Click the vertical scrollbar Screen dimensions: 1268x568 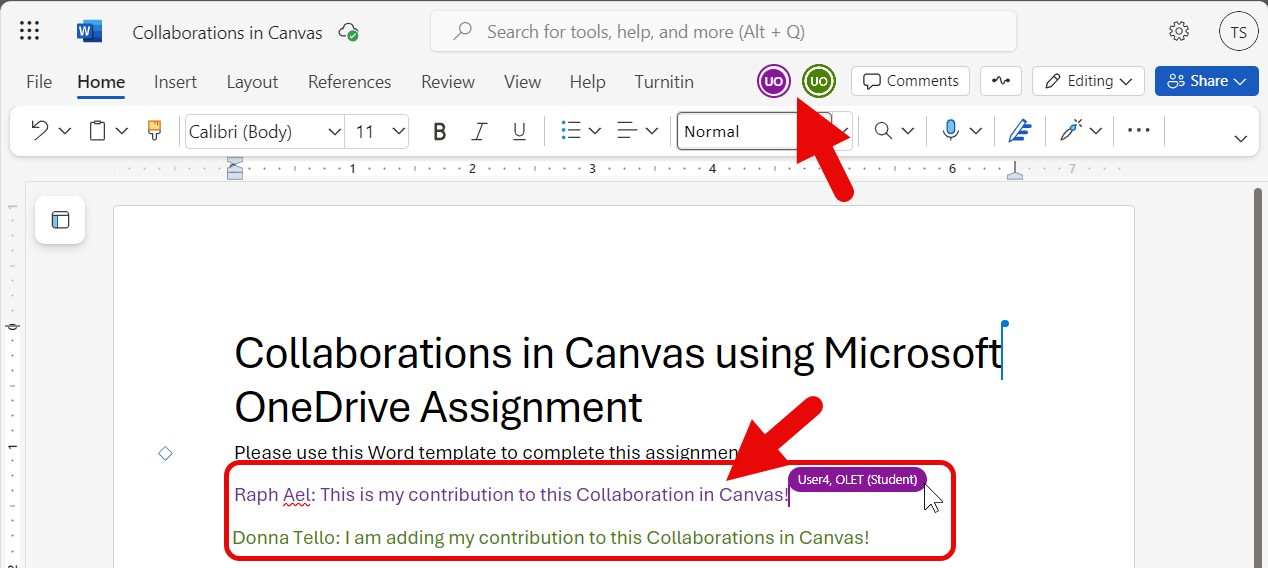(x=1260, y=376)
